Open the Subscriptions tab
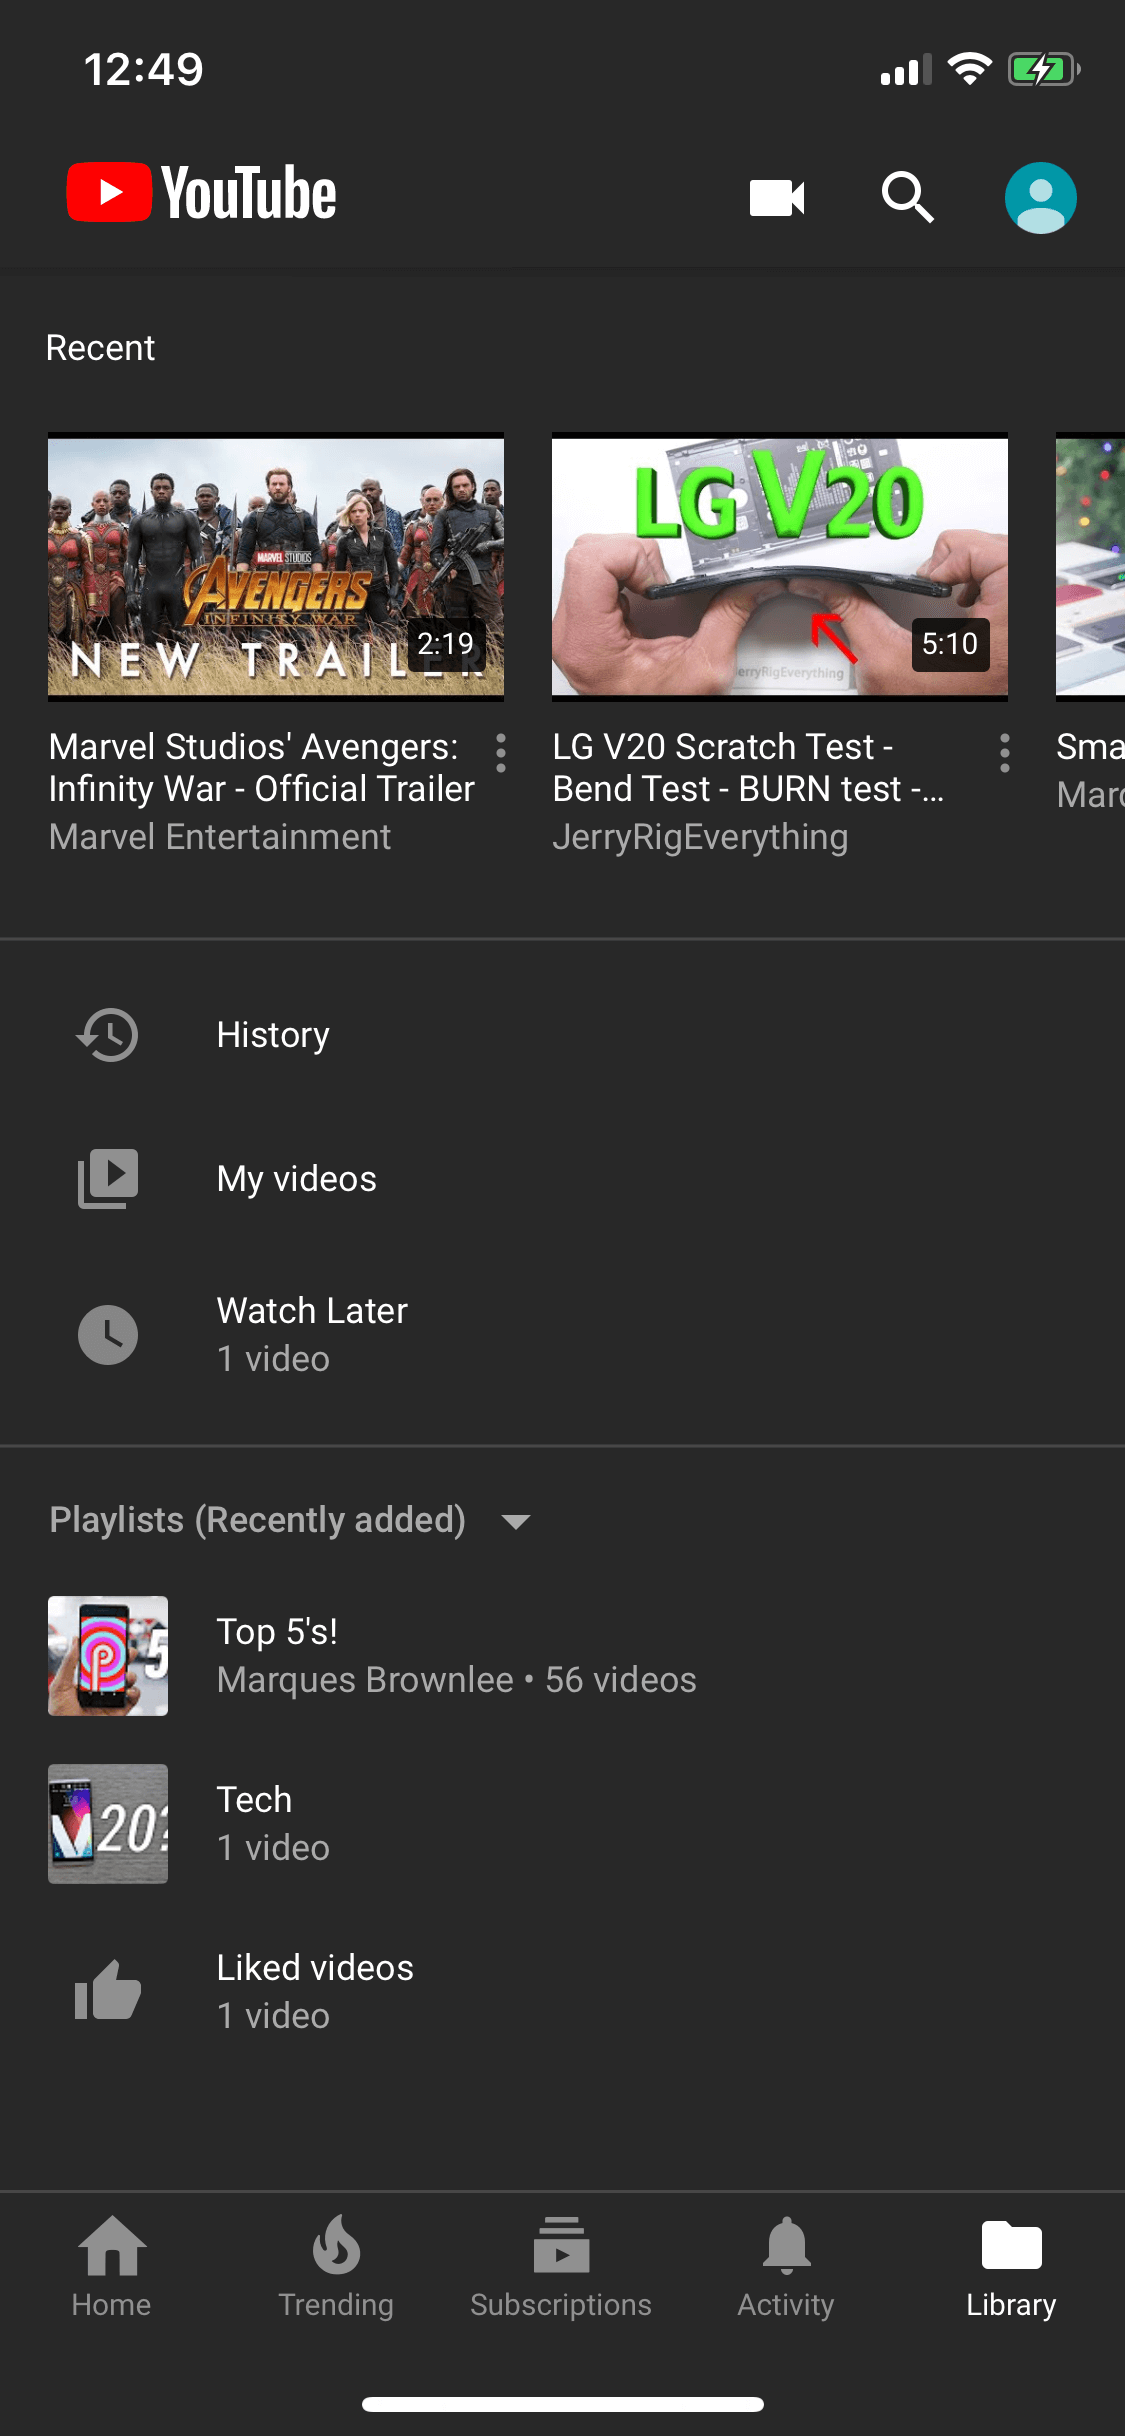 (x=561, y=2267)
